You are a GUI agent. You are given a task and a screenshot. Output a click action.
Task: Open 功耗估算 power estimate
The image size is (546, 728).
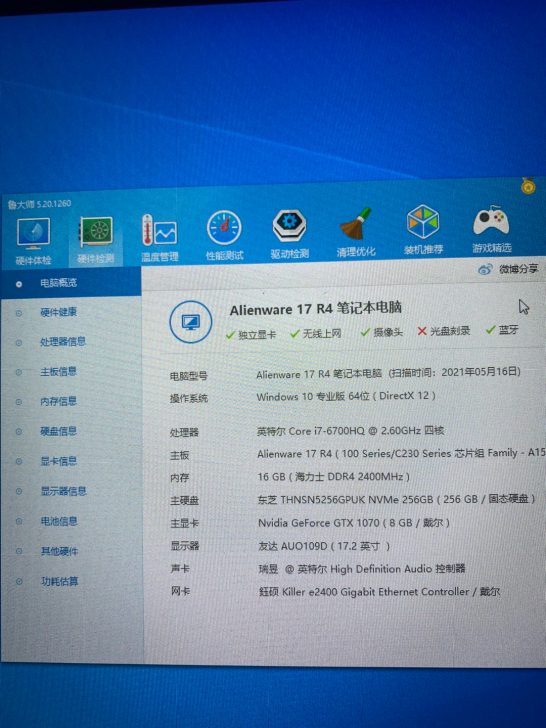tap(59, 581)
